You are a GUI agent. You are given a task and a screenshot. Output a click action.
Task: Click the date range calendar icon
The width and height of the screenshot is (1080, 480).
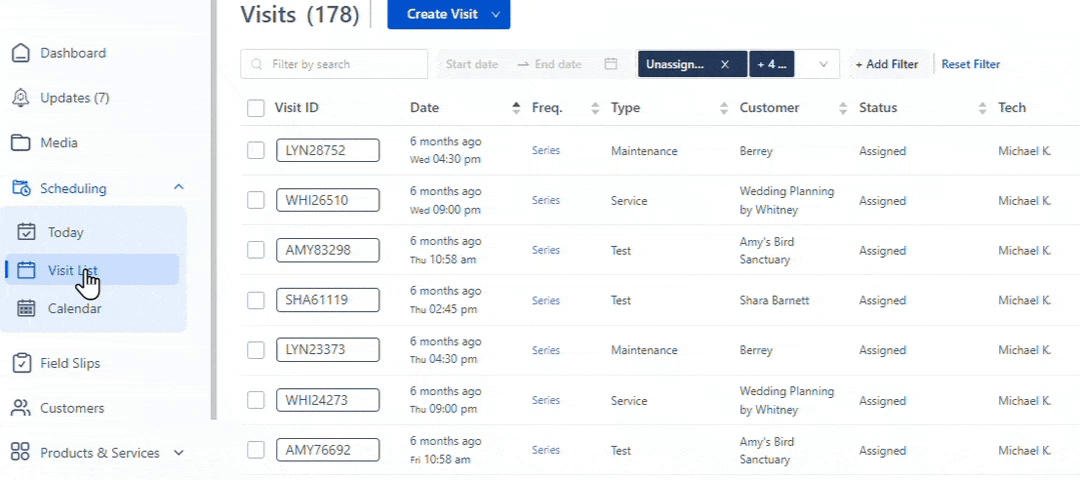point(610,64)
